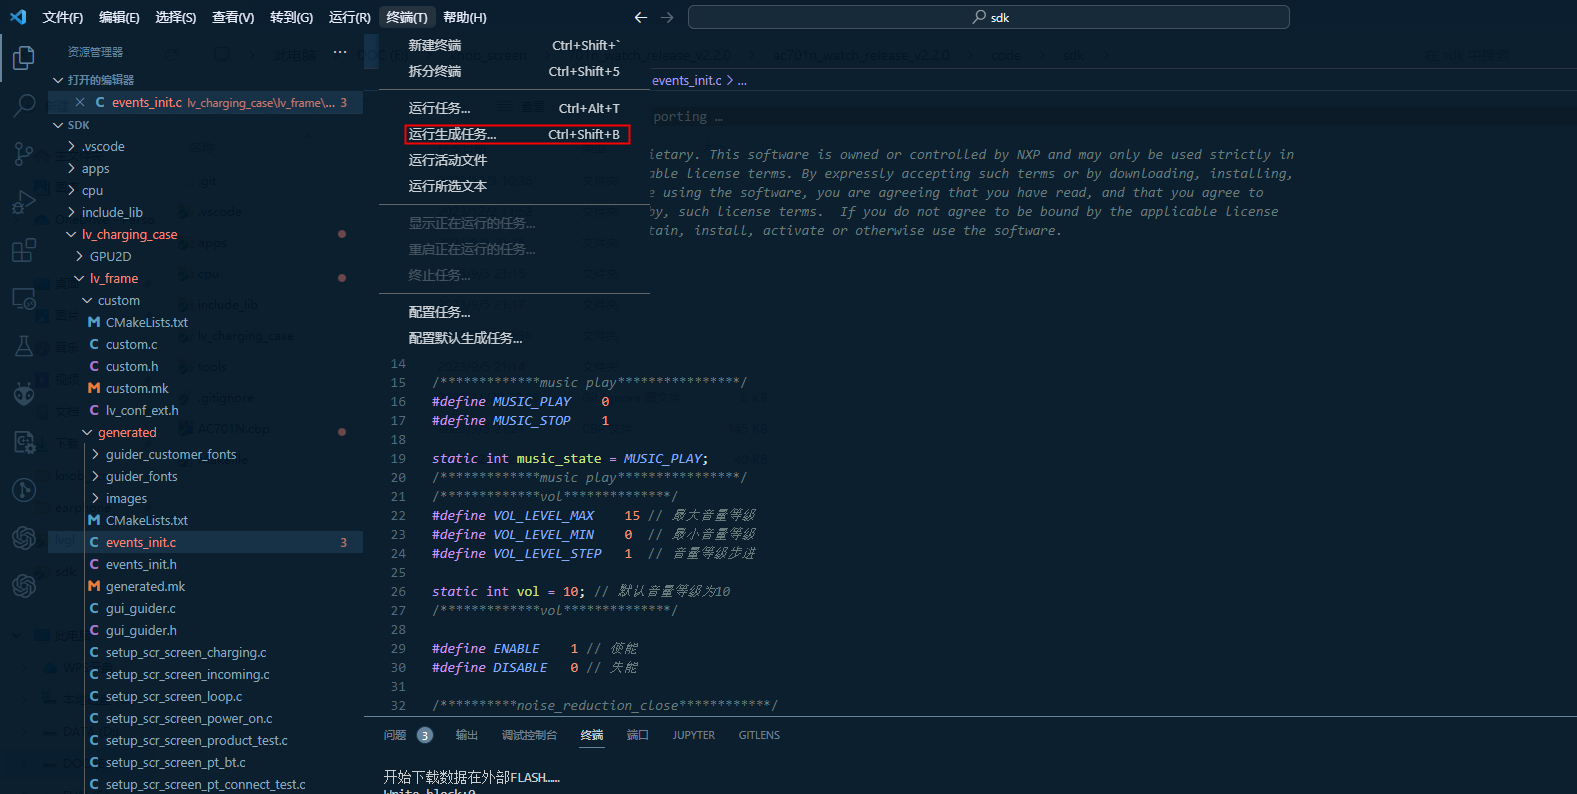
Task: Click the VS Code logo in title bar
Action: coord(18,17)
